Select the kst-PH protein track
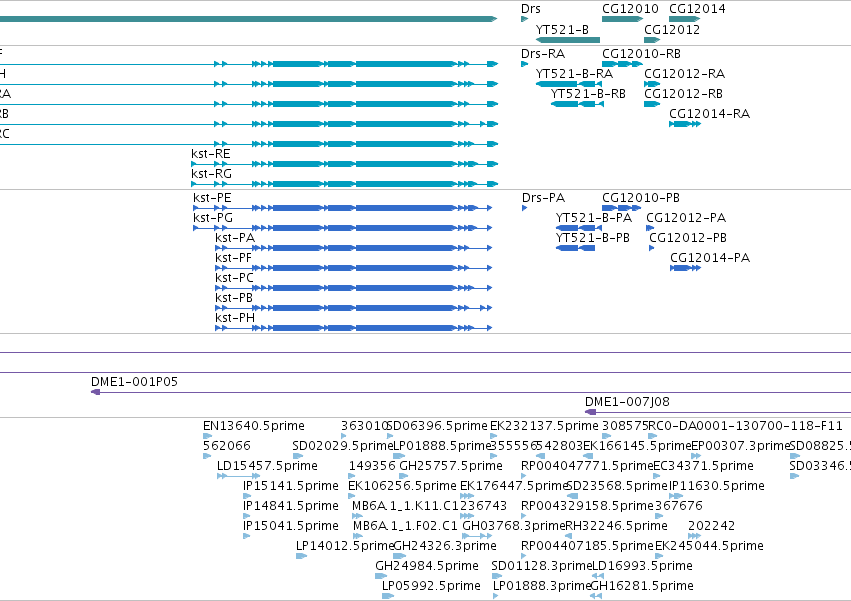The width and height of the screenshot is (851, 601). [x=353, y=328]
